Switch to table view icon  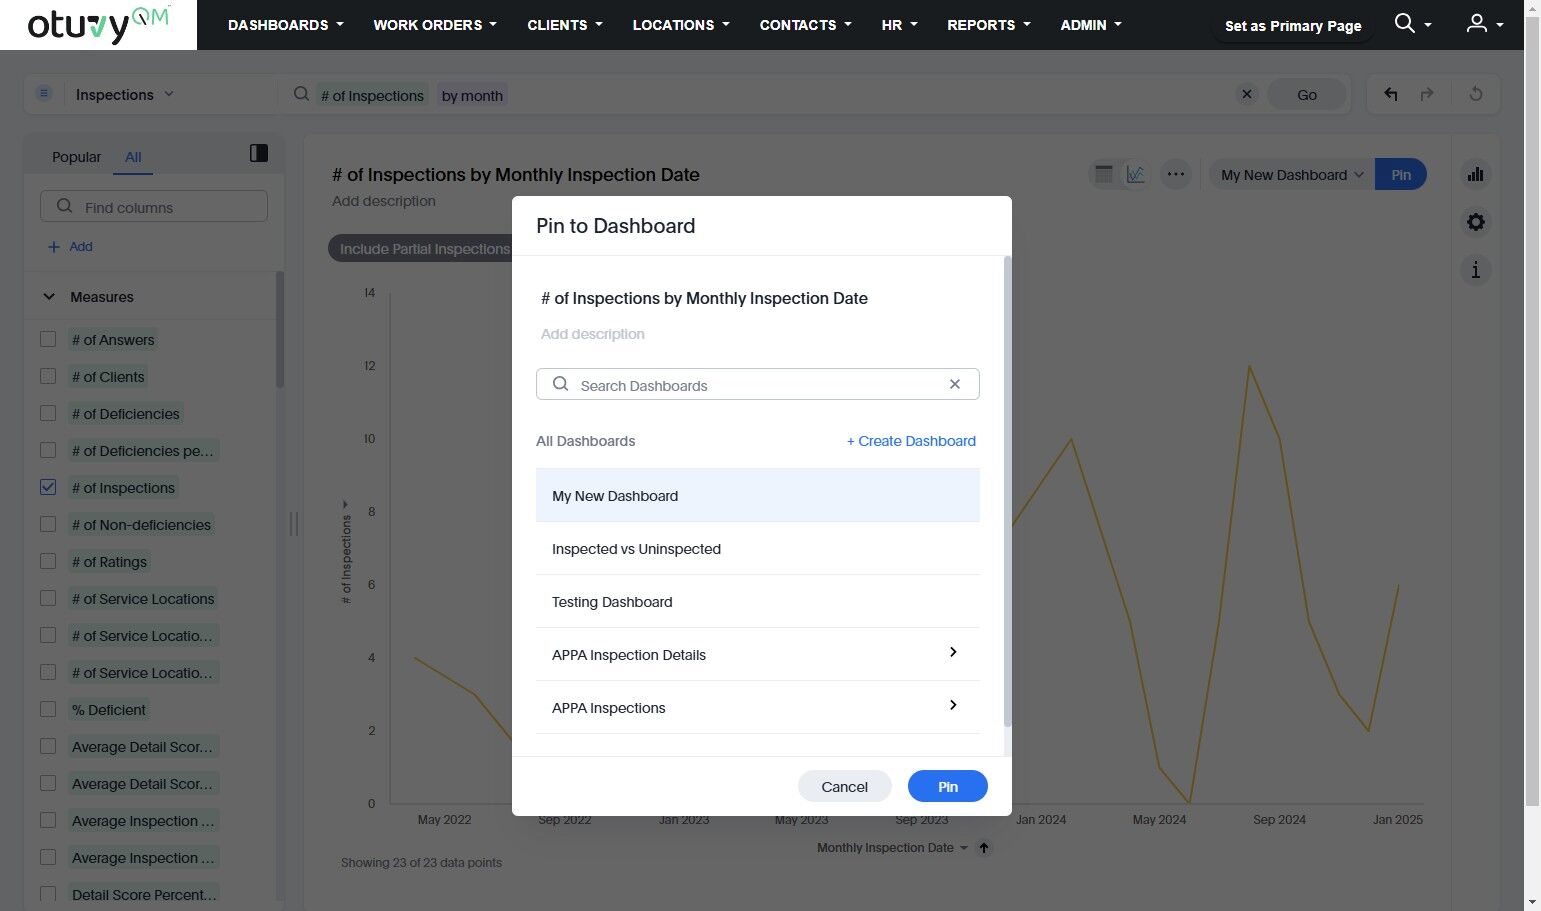click(x=1104, y=174)
